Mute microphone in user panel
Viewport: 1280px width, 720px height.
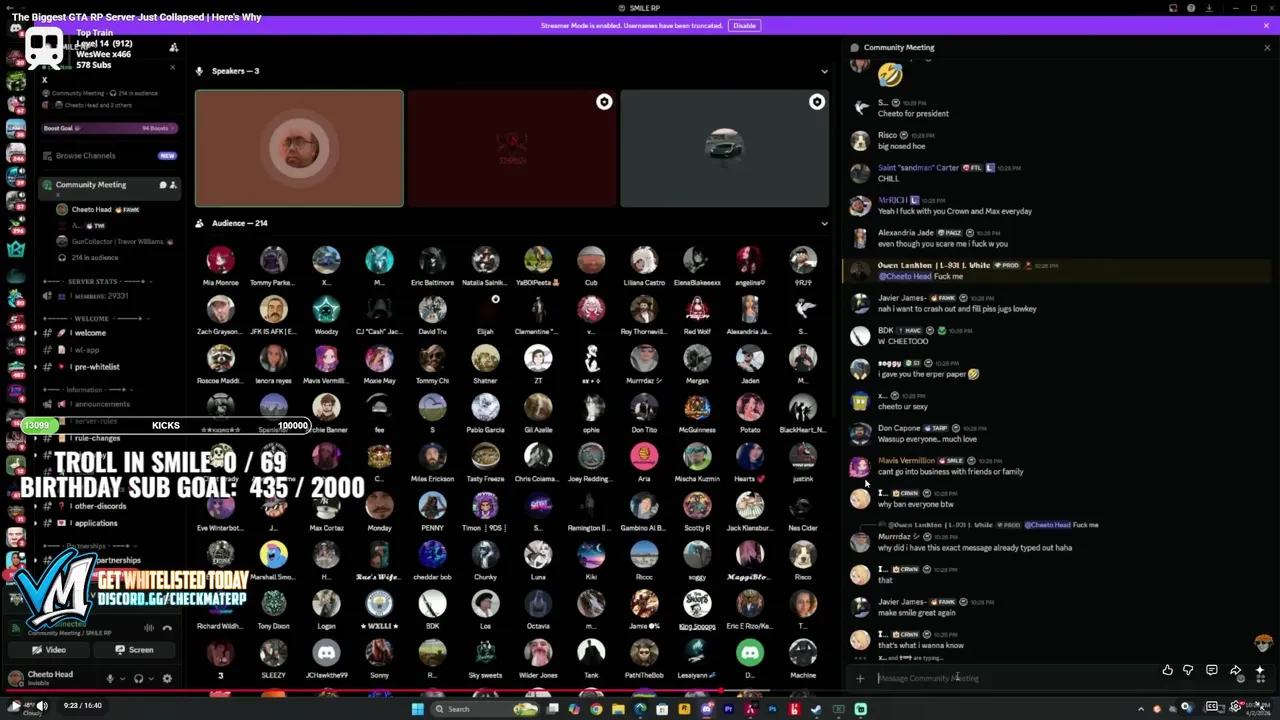(110, 678)
